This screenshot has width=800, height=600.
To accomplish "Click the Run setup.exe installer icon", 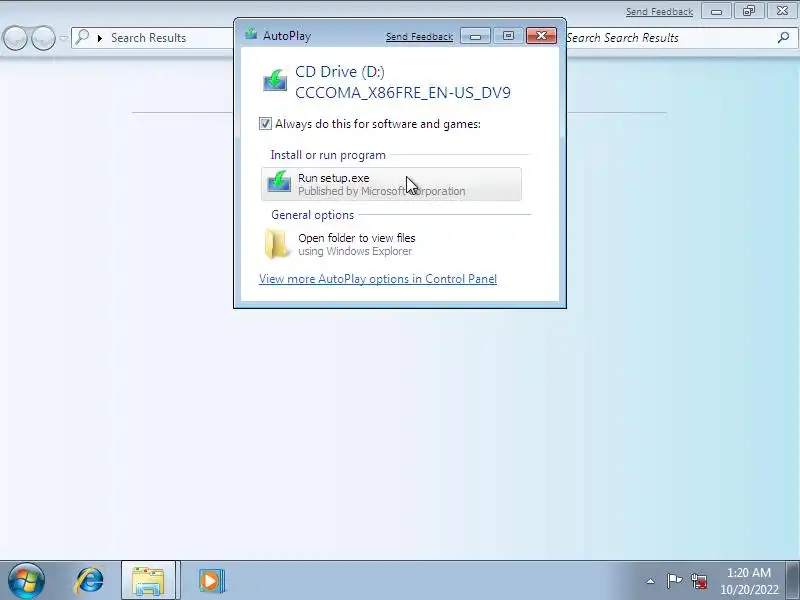I will point(279,182).
